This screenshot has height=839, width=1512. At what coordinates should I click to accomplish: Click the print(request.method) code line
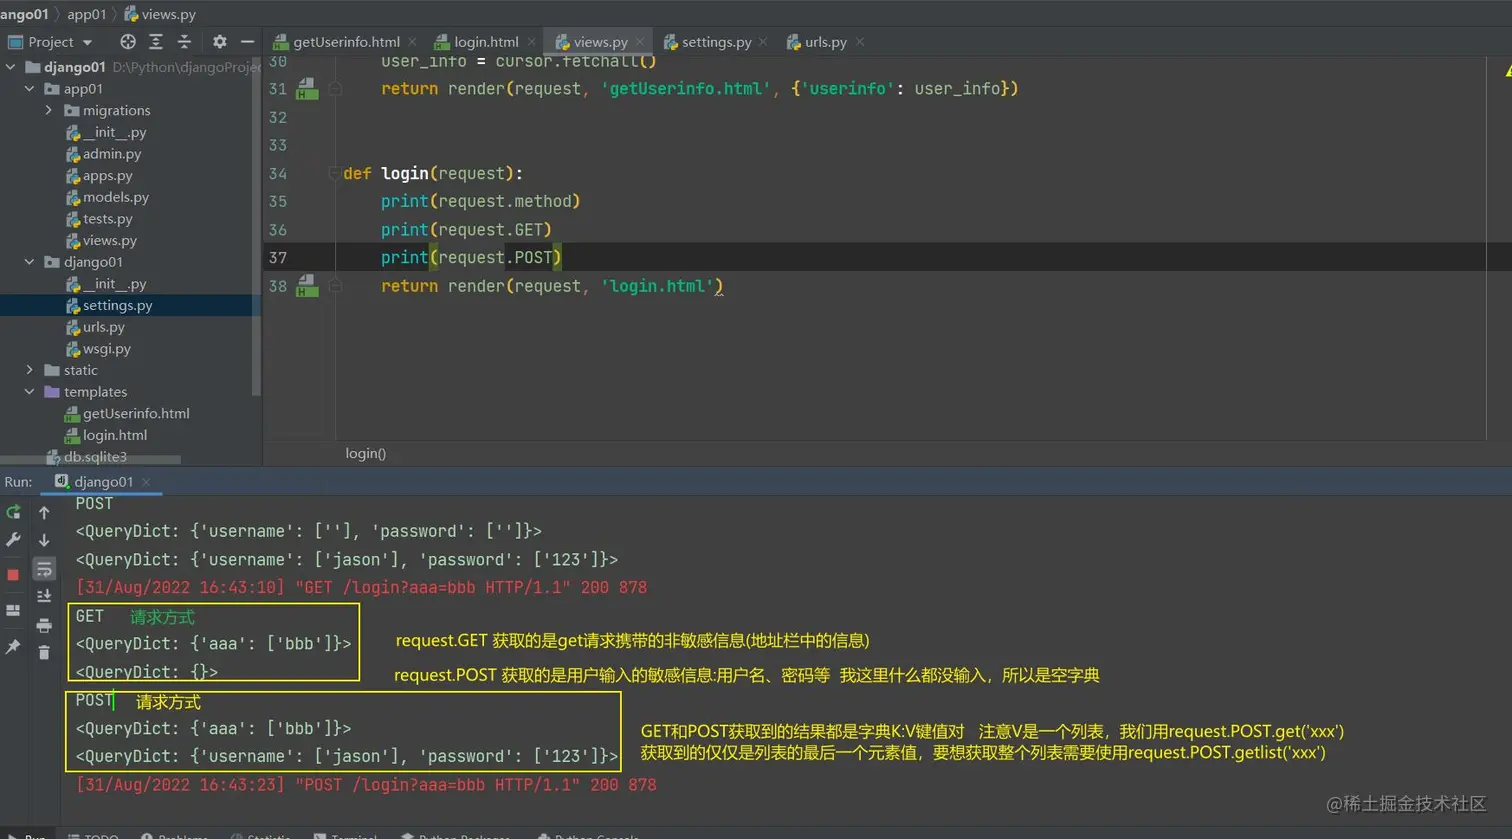pyautogui.click(x=480, y=202)
